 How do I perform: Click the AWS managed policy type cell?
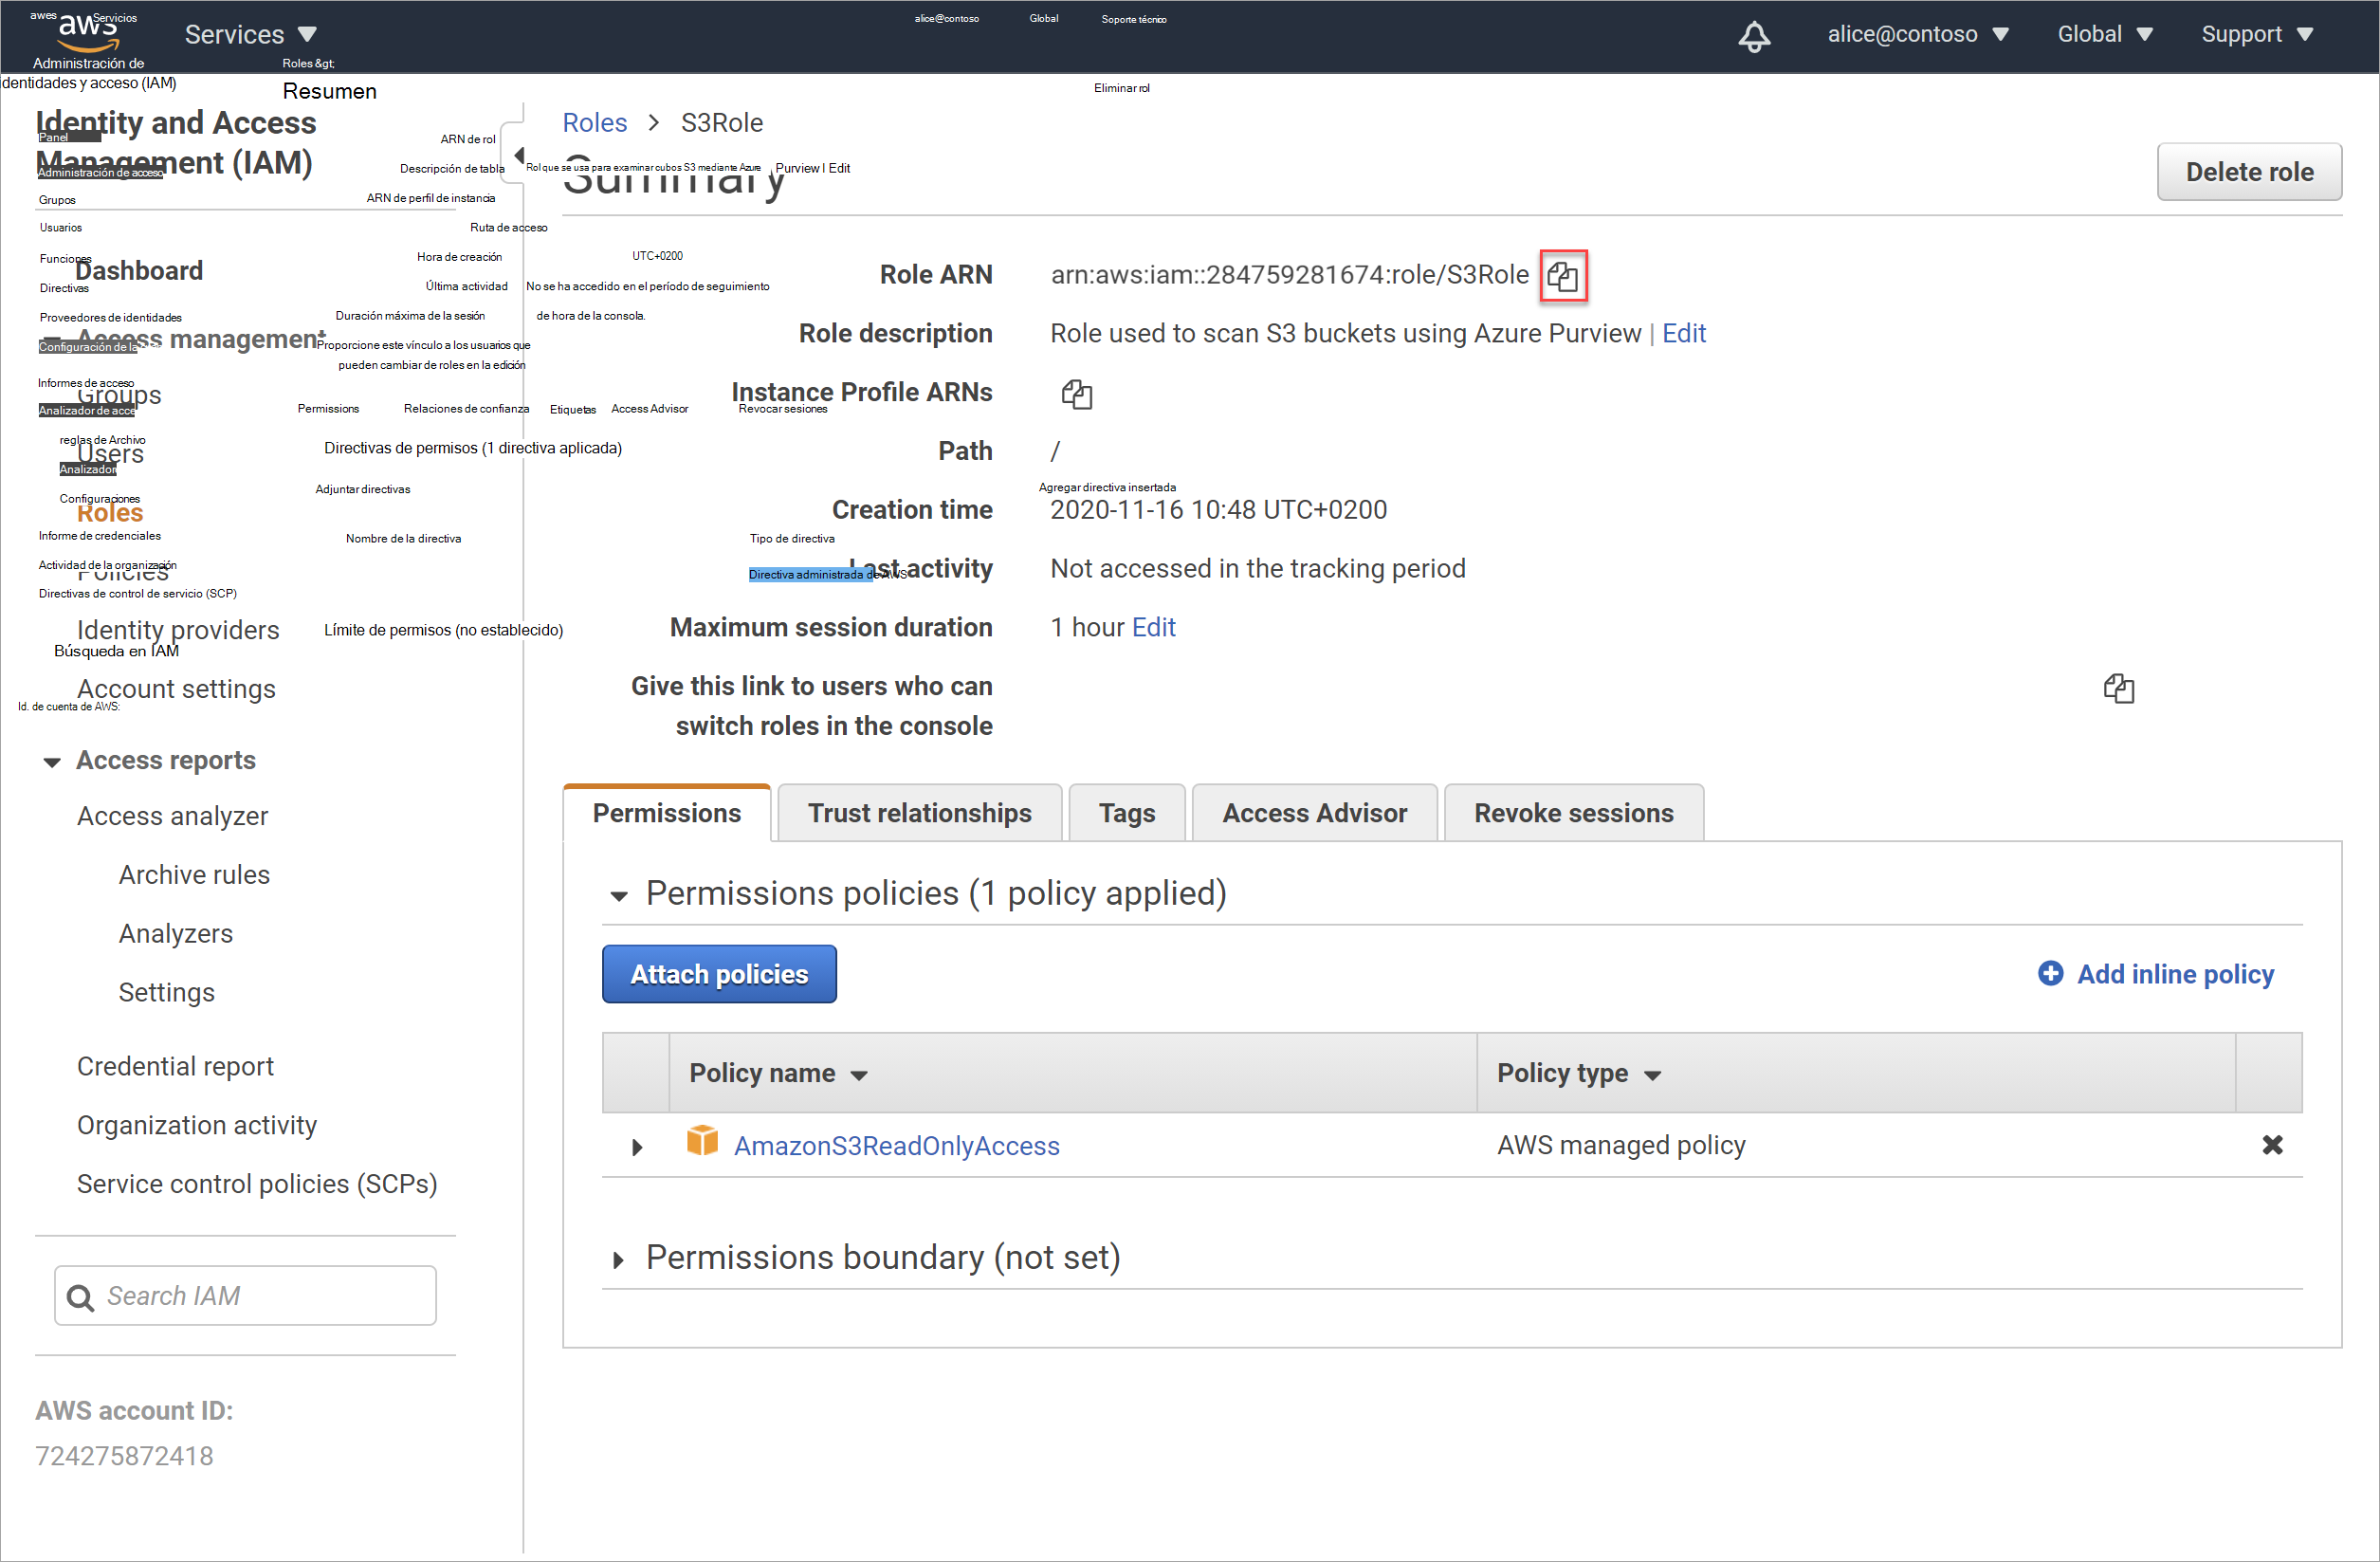pyautogui.click(x=1620, y=1145)
